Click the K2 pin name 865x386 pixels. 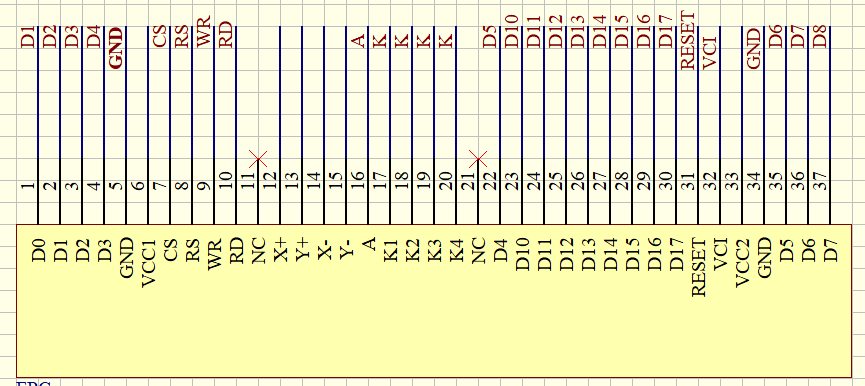click(413, 250)
